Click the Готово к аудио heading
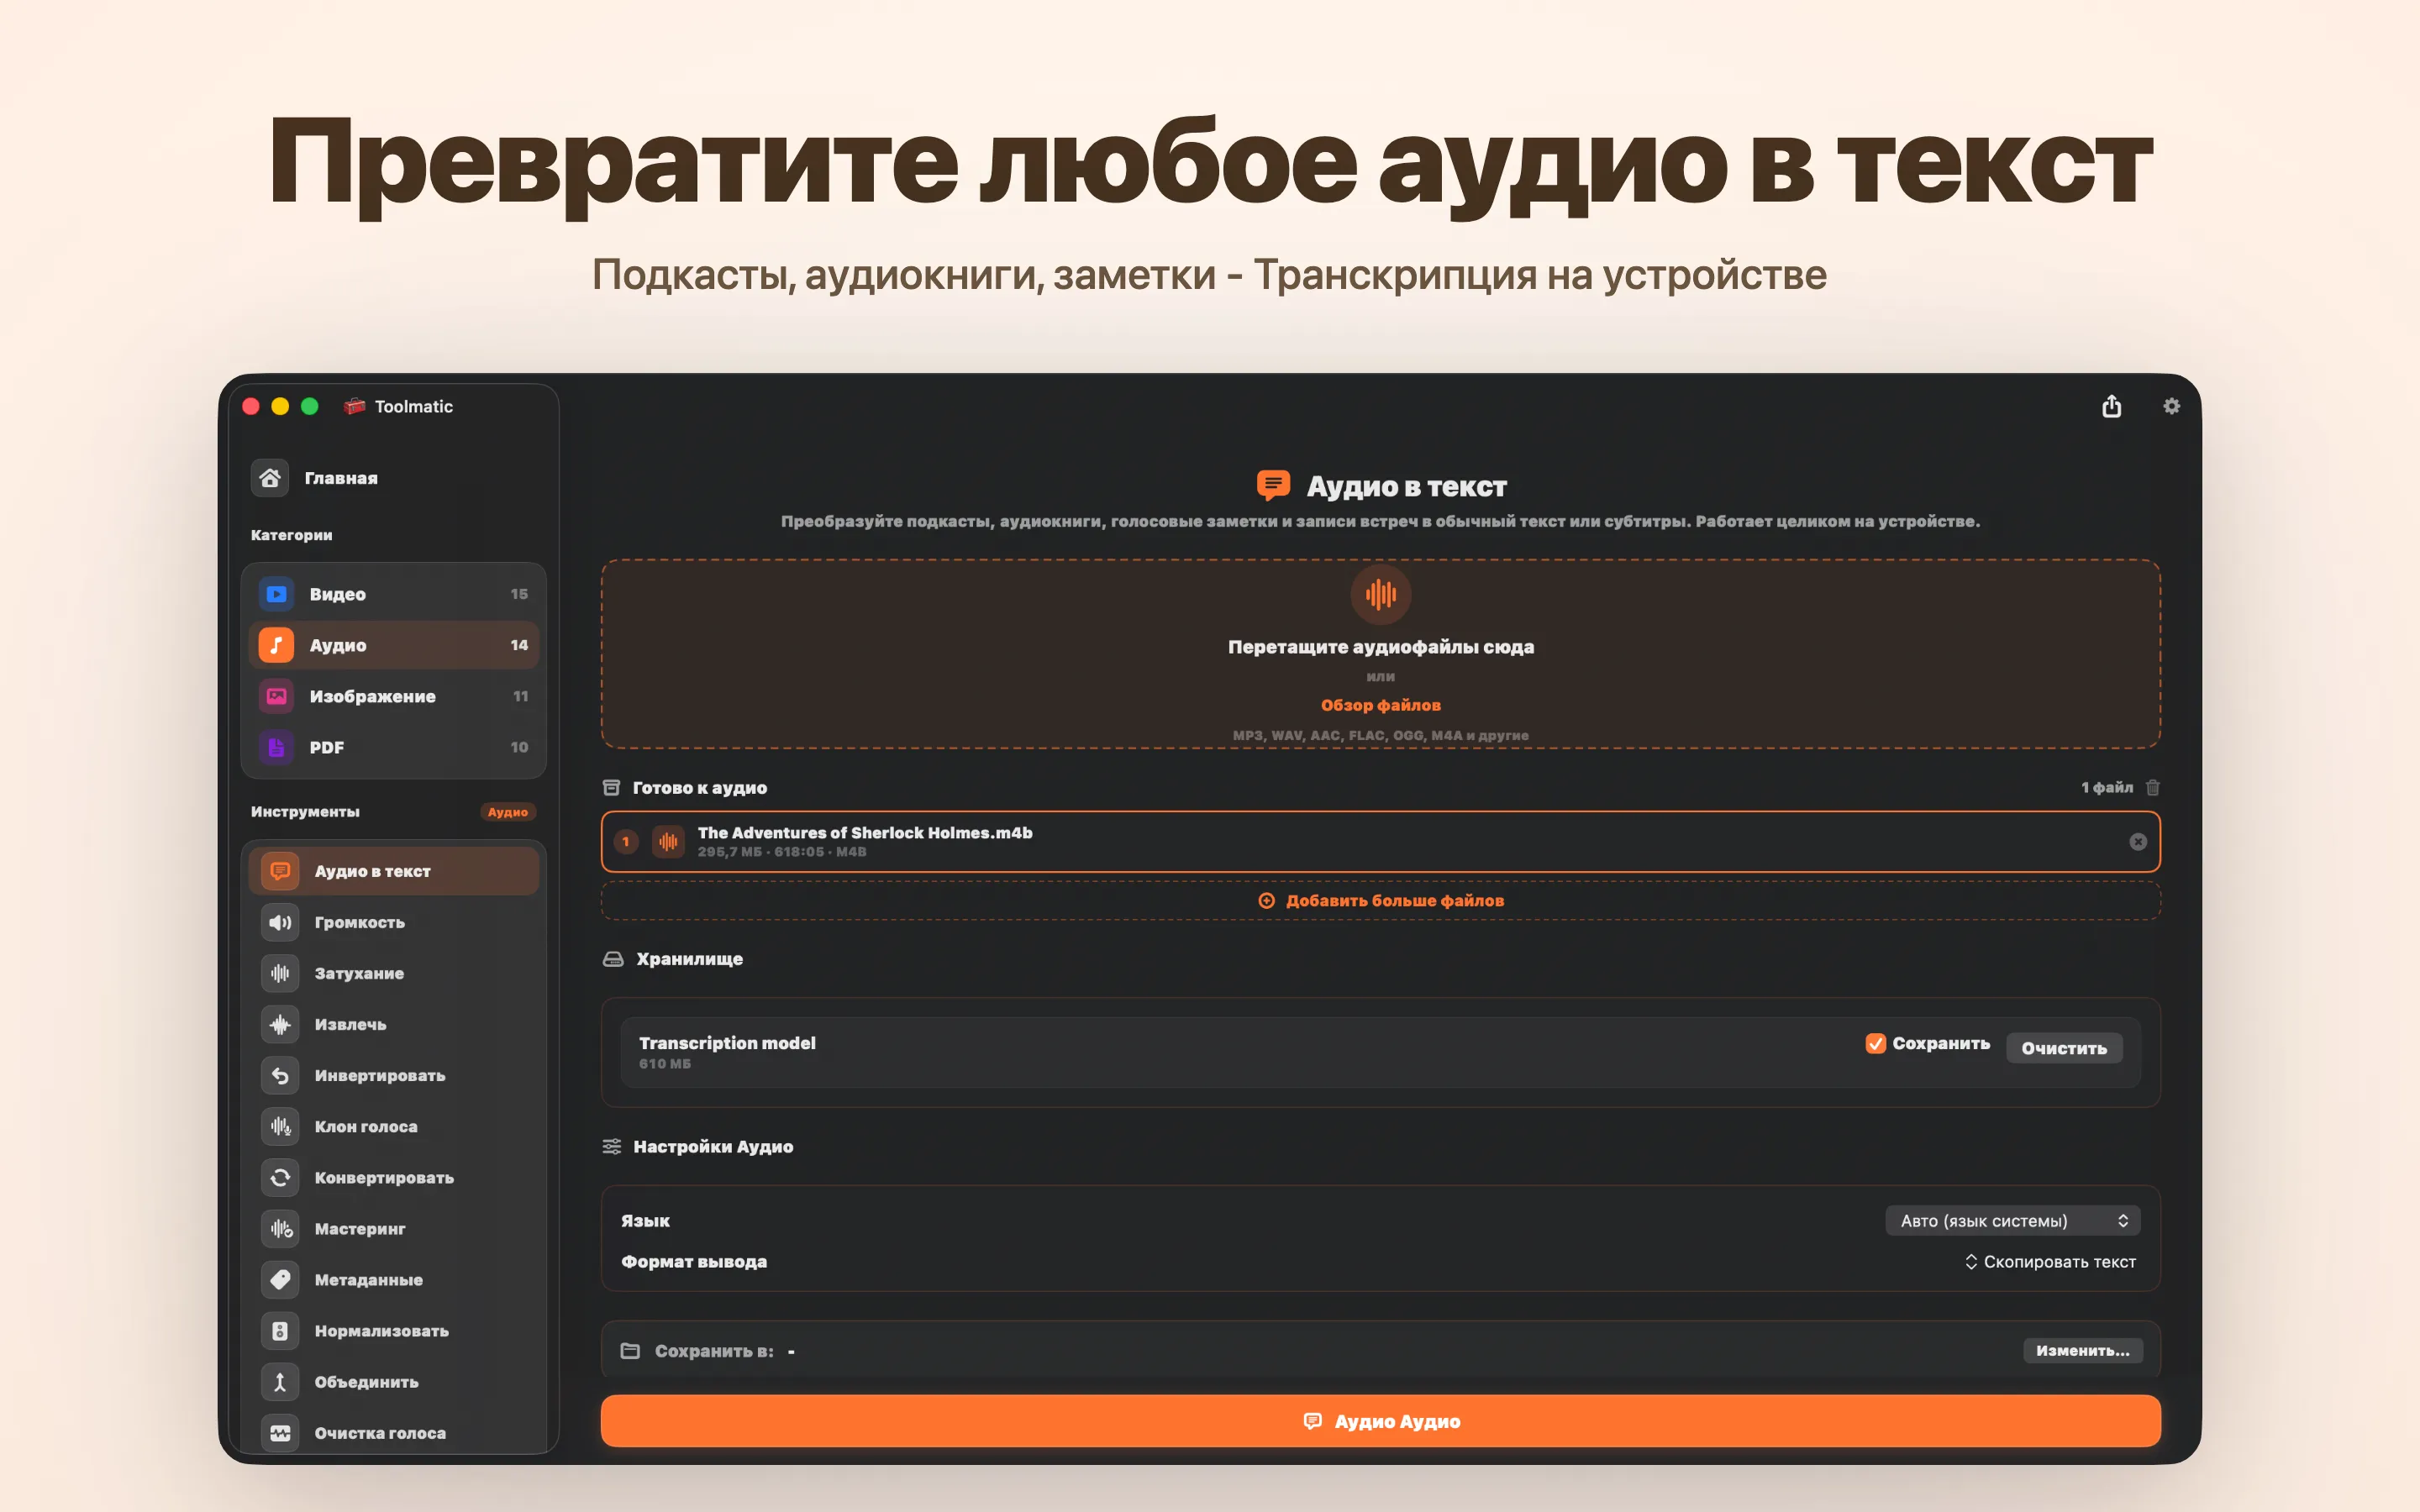 point(699,788)
